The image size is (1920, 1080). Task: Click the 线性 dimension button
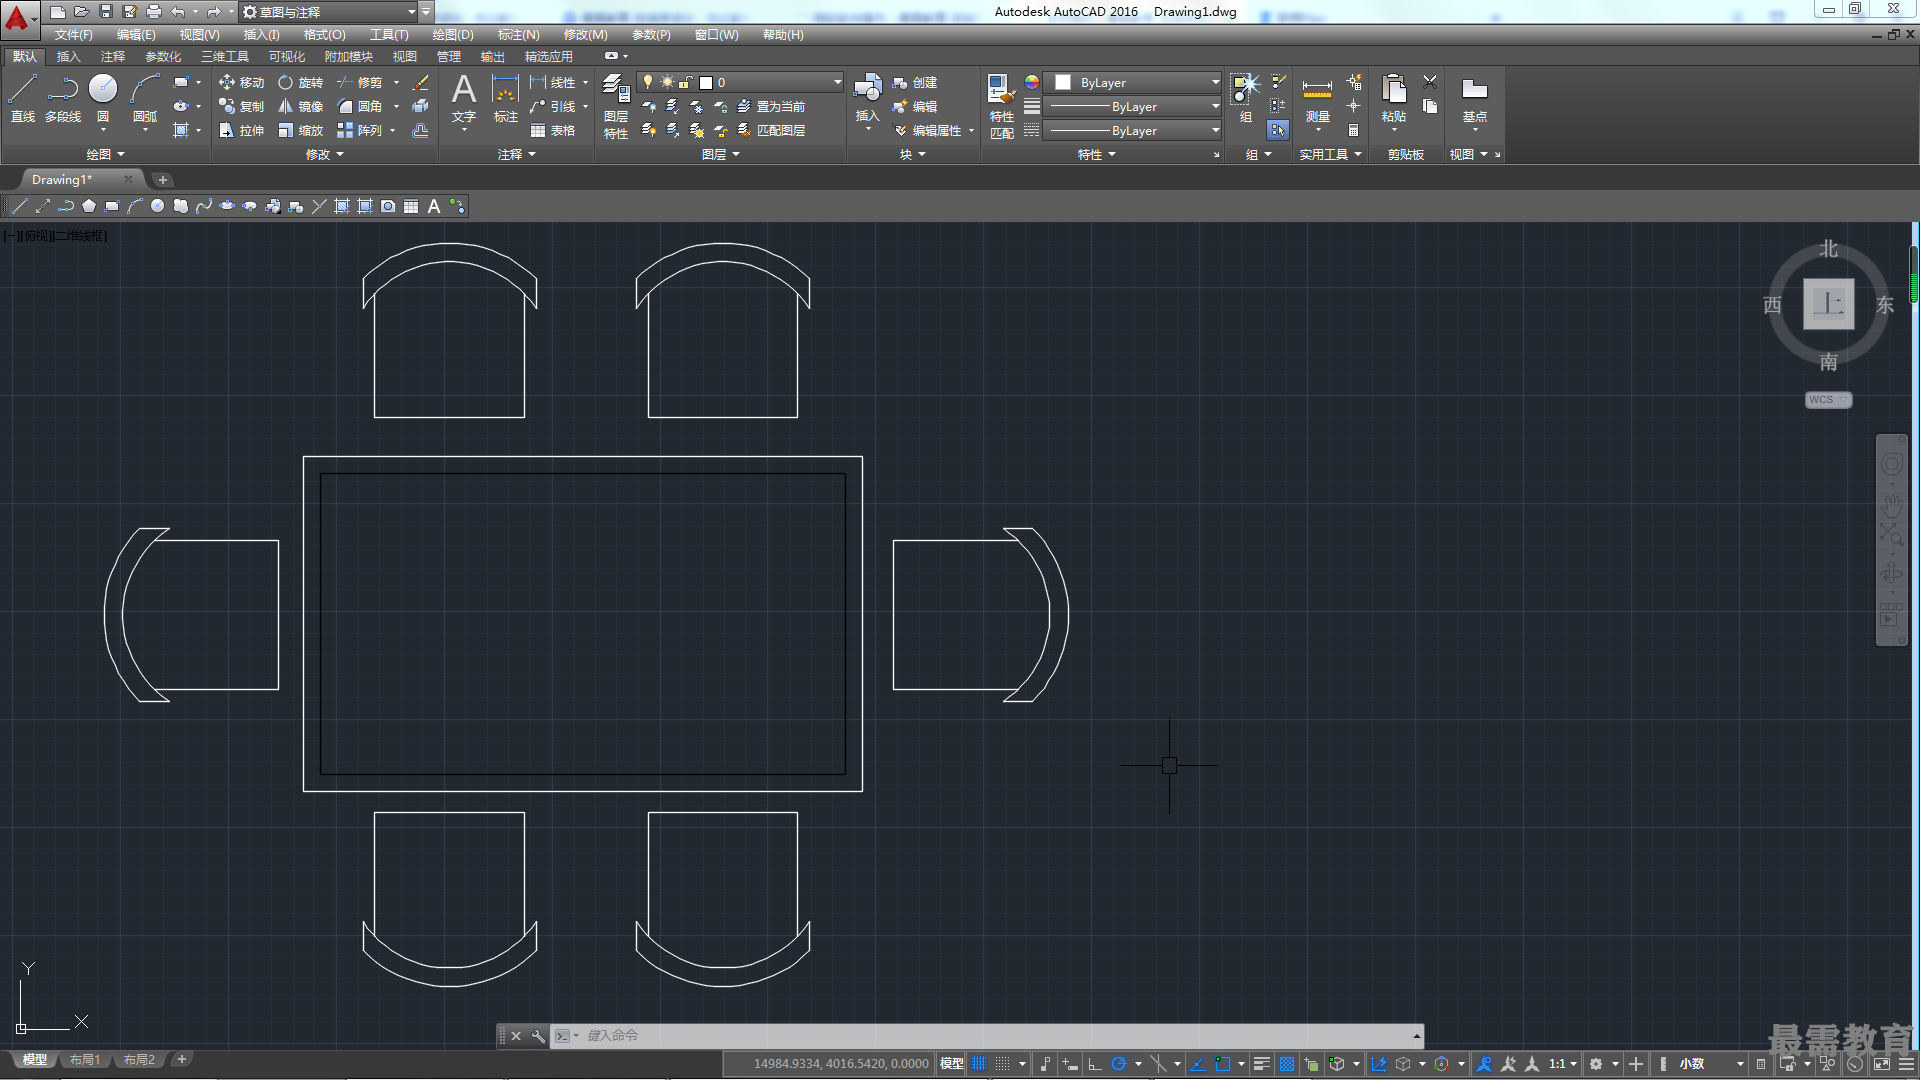click(553, 82)
